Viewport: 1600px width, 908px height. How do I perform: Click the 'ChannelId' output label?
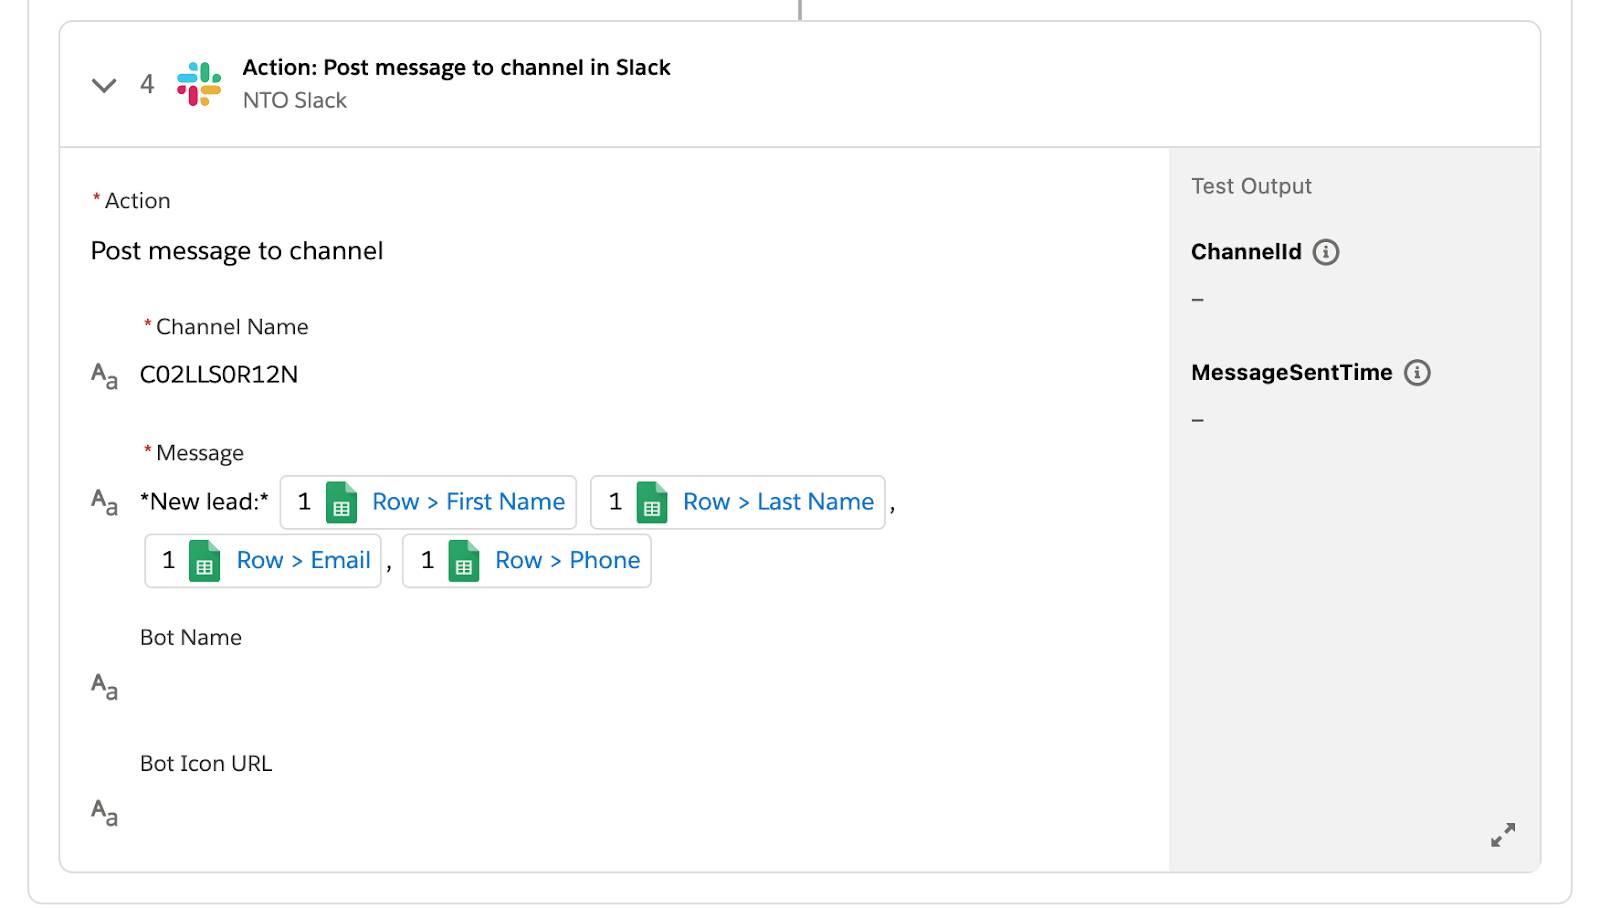(1246, 252)
